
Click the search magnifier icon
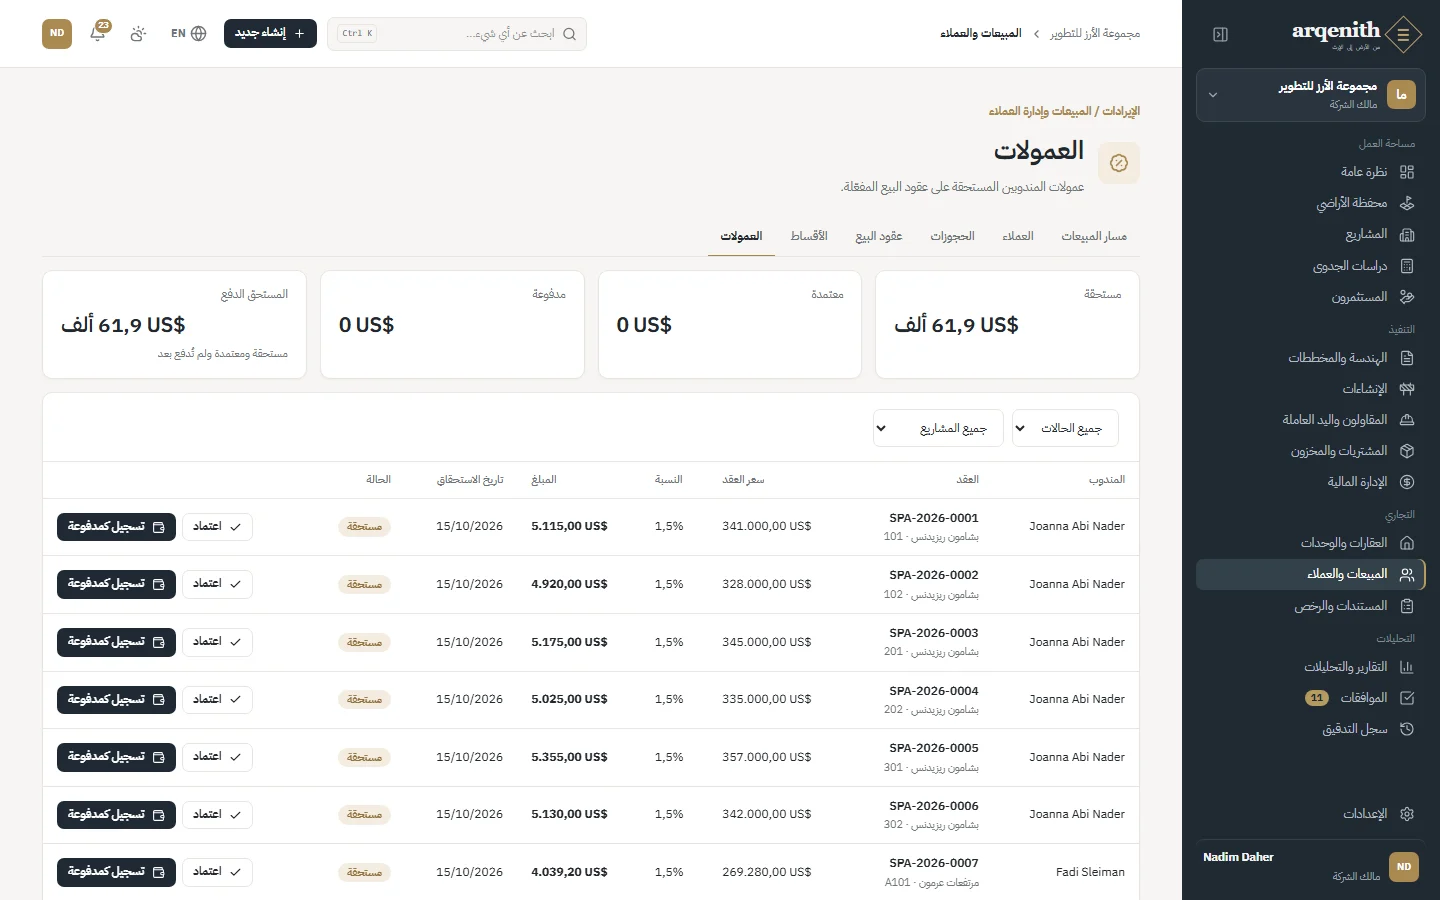coord(569,34)
